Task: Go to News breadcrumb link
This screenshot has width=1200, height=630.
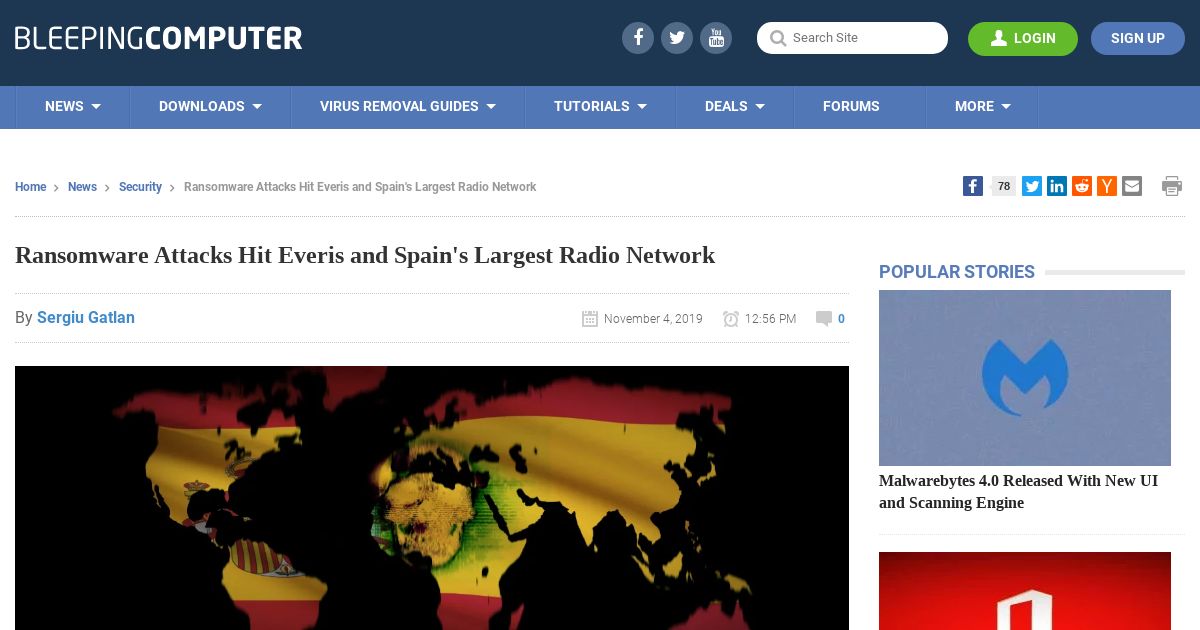Action: coord(82,187)
